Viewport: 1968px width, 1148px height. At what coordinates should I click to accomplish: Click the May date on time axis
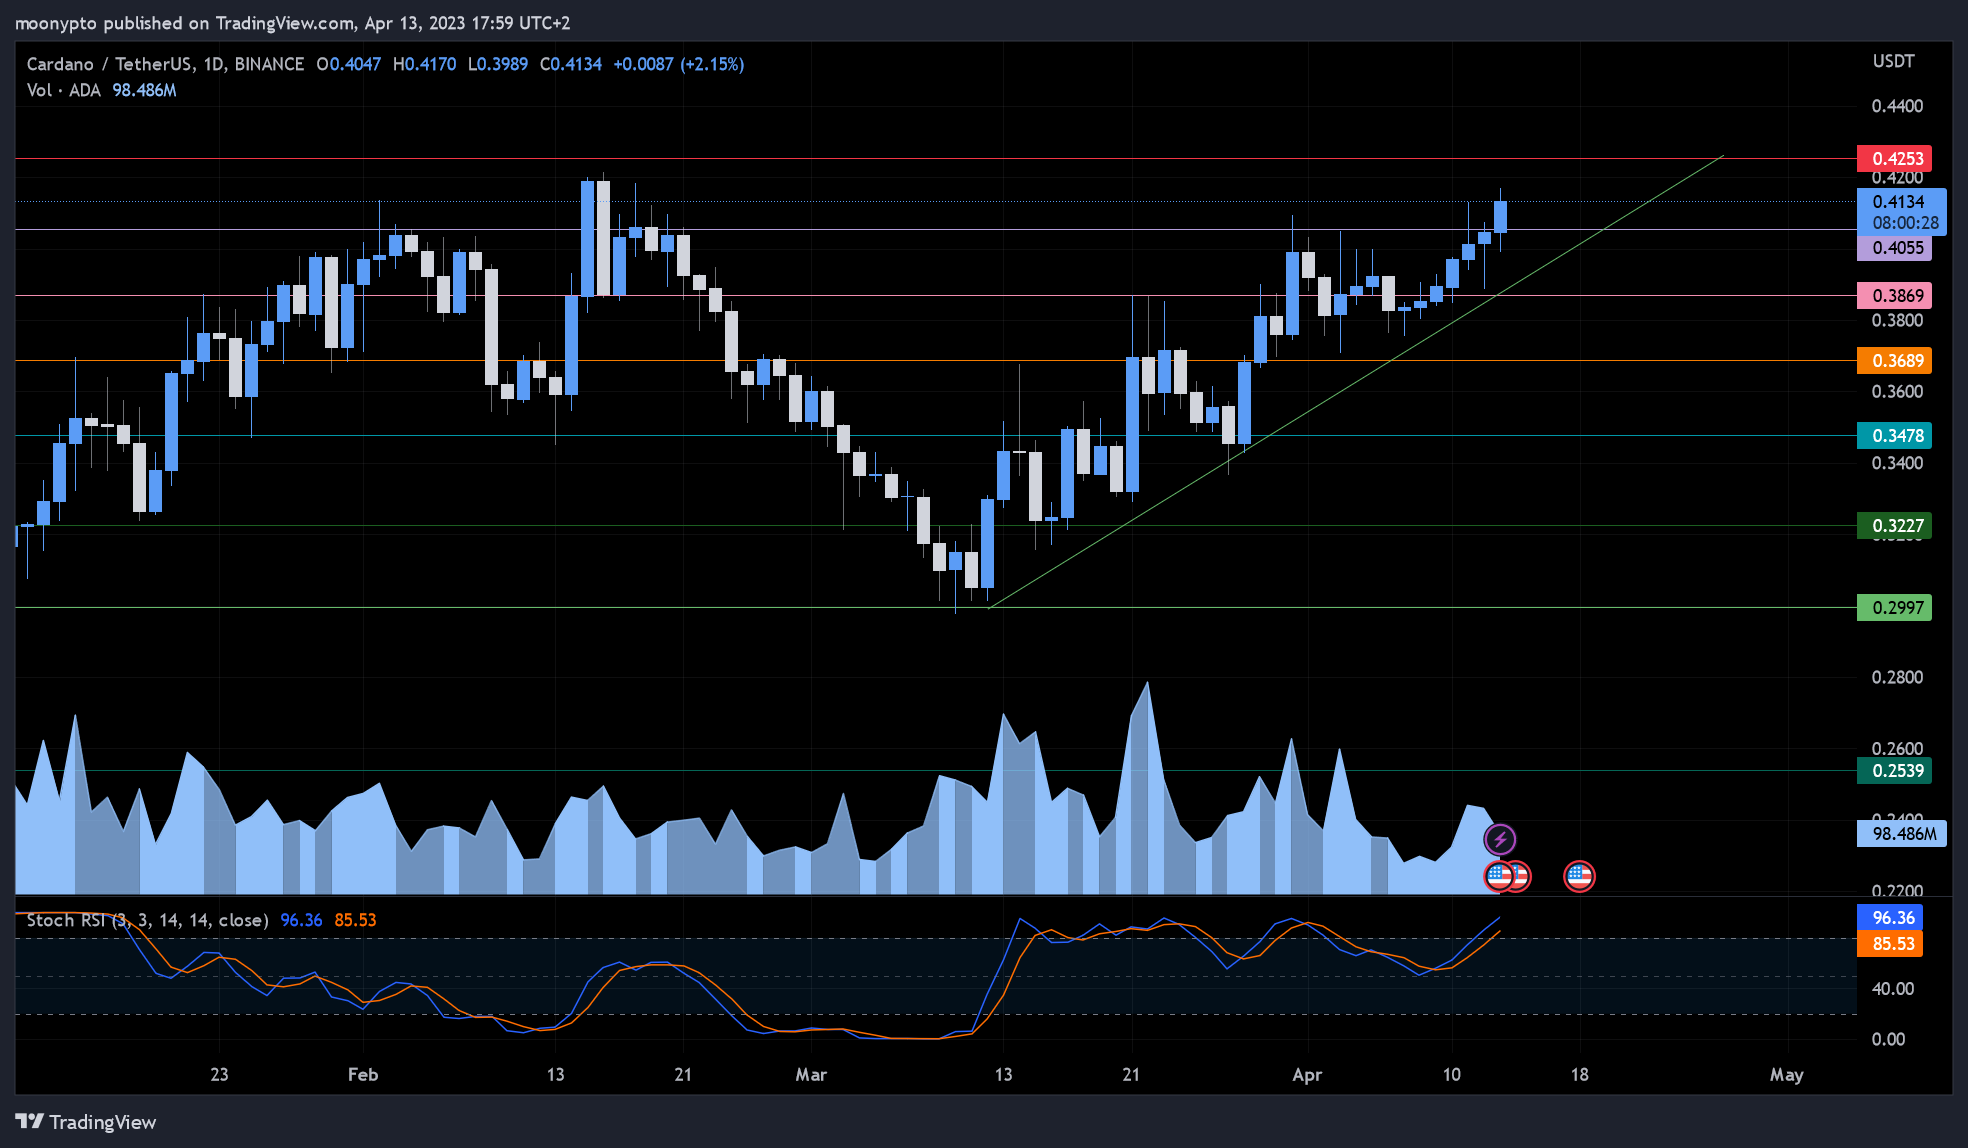1787,1074
